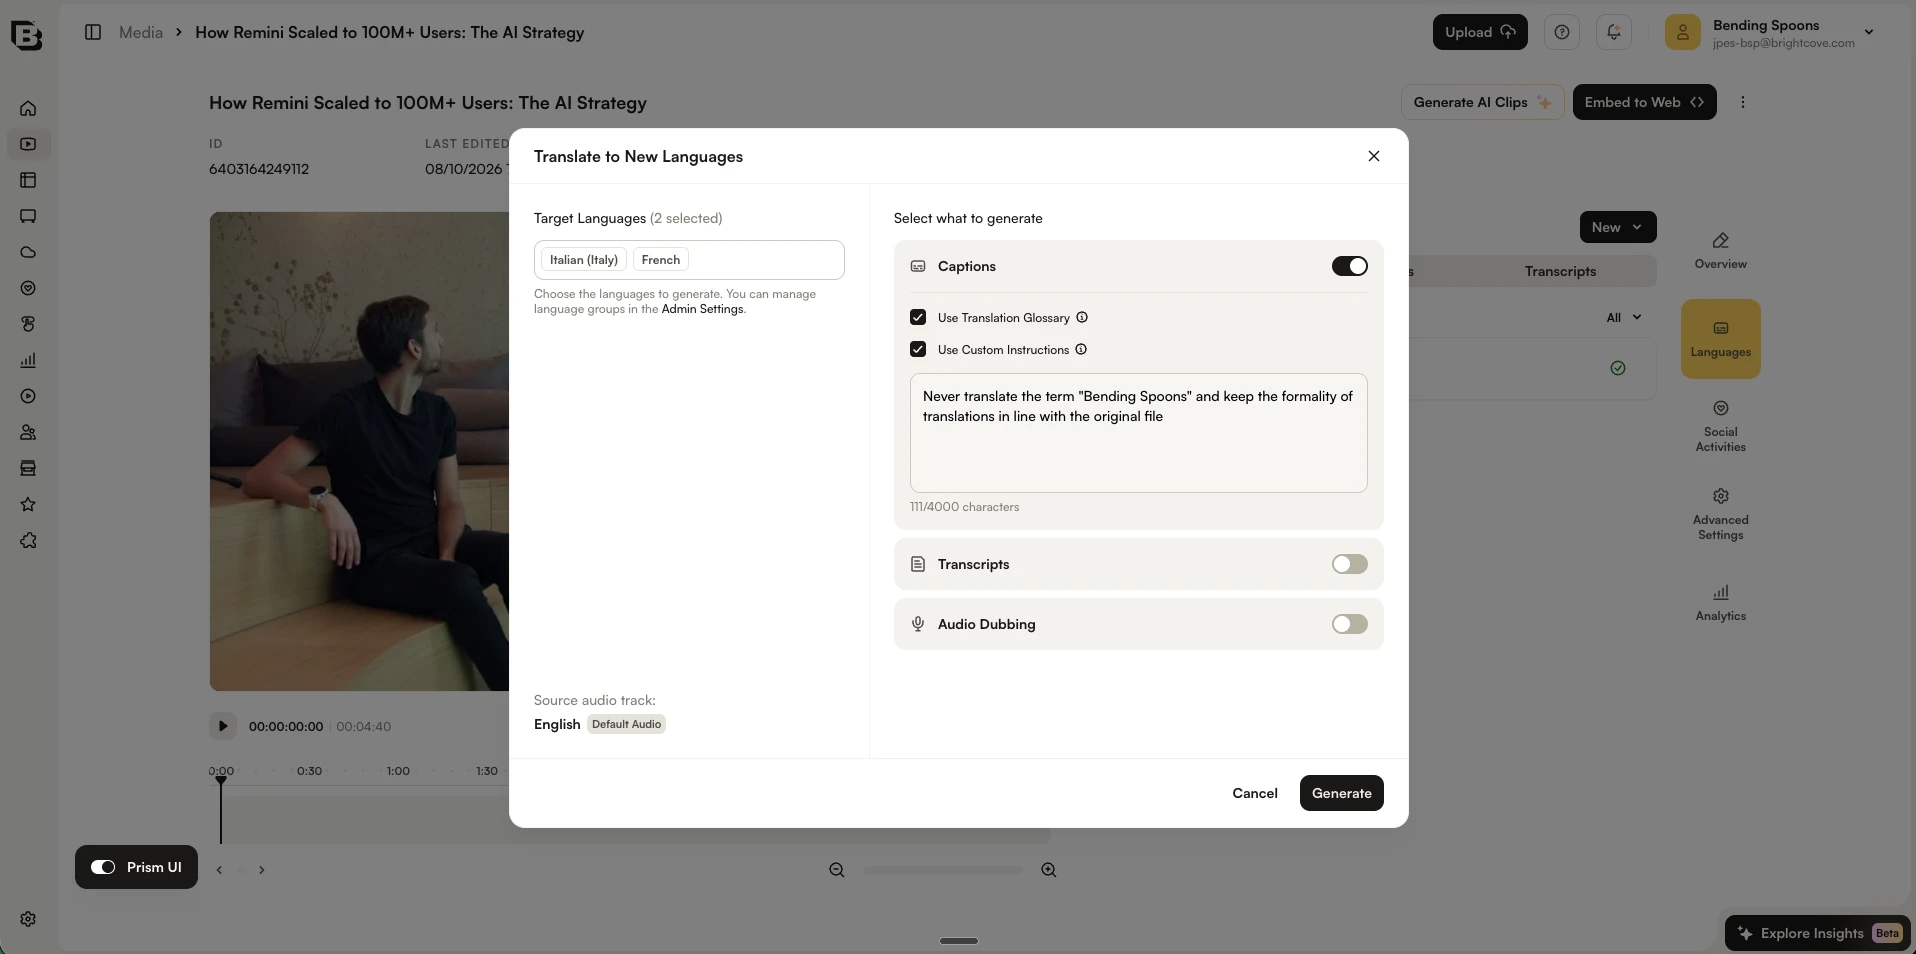Open the notifications bell icon
1916x954 pixels.
click(x=1614, y=32)
